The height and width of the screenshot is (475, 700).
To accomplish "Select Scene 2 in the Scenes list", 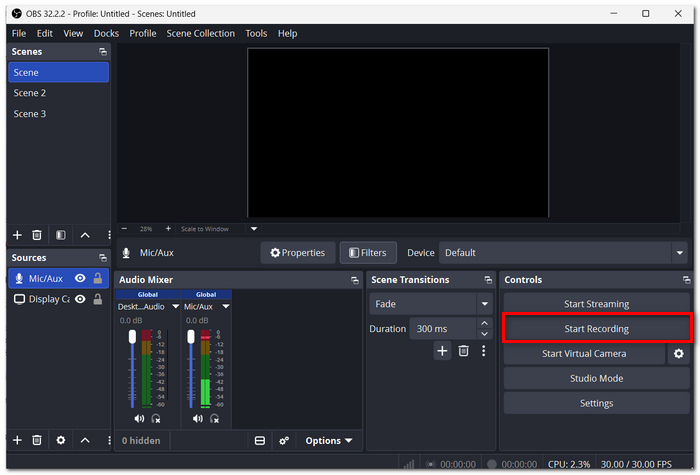I will point(58,93).
